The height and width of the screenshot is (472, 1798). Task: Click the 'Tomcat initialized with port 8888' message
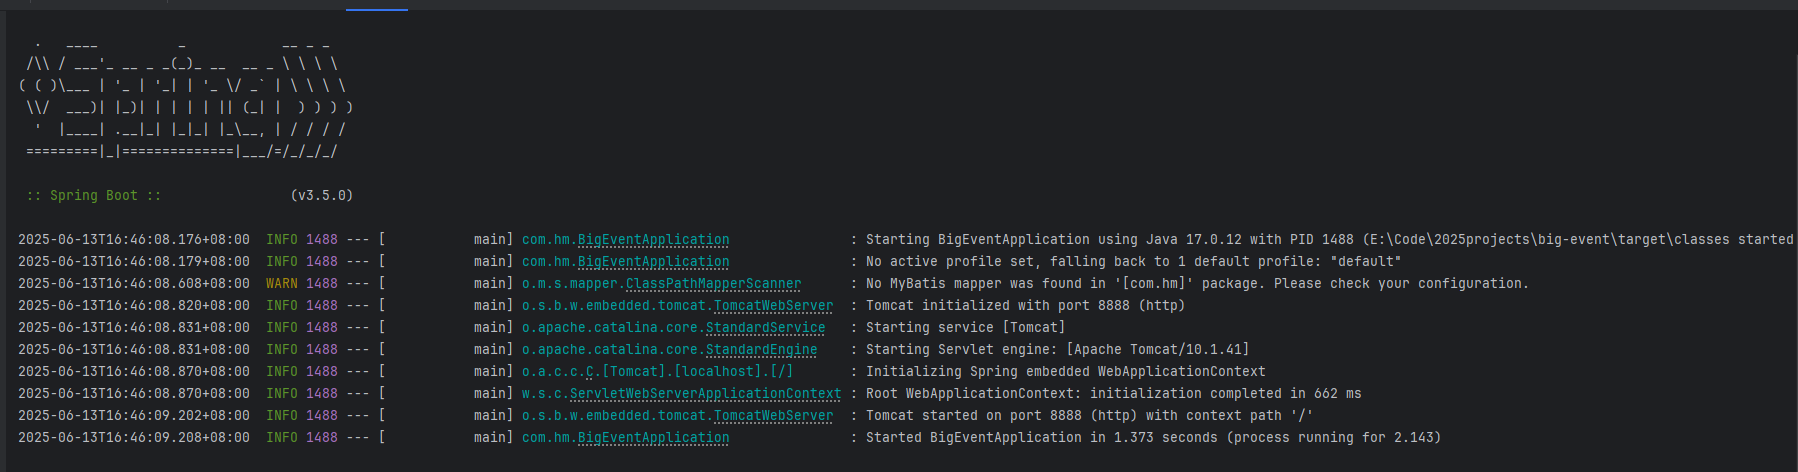click(1025, 306)
